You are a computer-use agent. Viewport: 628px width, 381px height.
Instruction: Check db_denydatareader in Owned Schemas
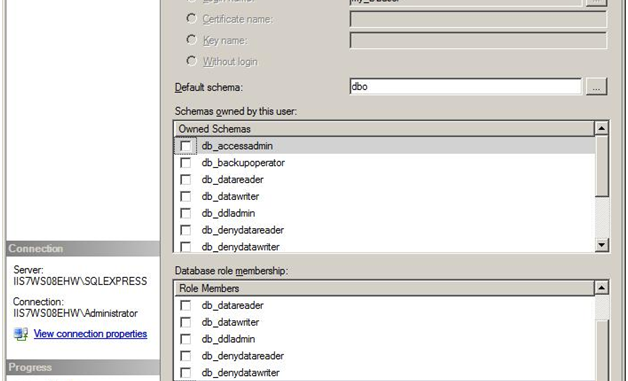pyautogui.click(x=185, y=230)
